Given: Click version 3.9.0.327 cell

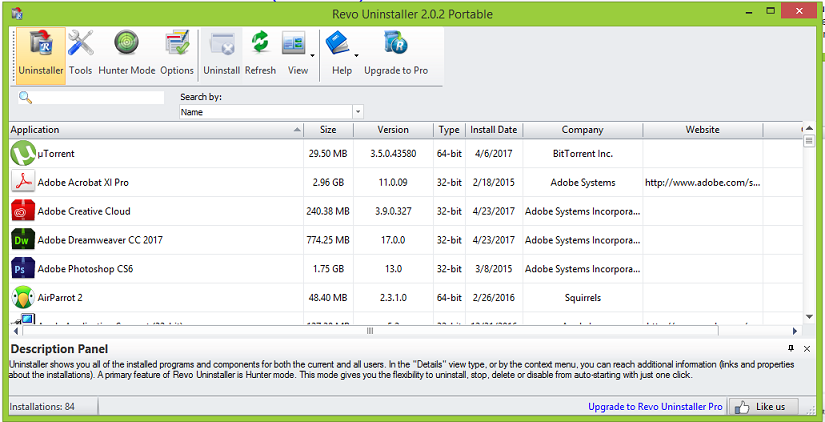Looking at the screenshot, I should point(393,212).
